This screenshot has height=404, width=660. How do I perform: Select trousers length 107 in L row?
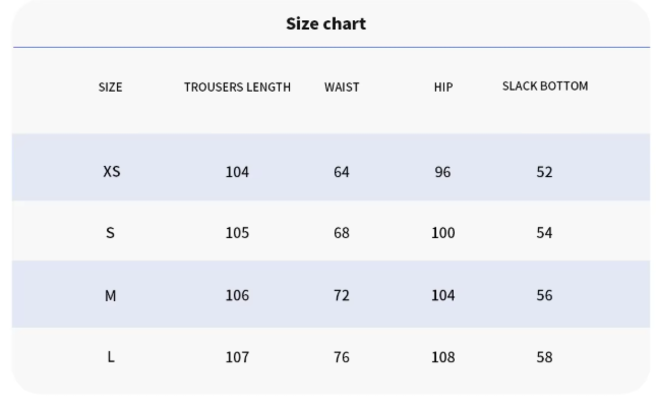[237, 357]
